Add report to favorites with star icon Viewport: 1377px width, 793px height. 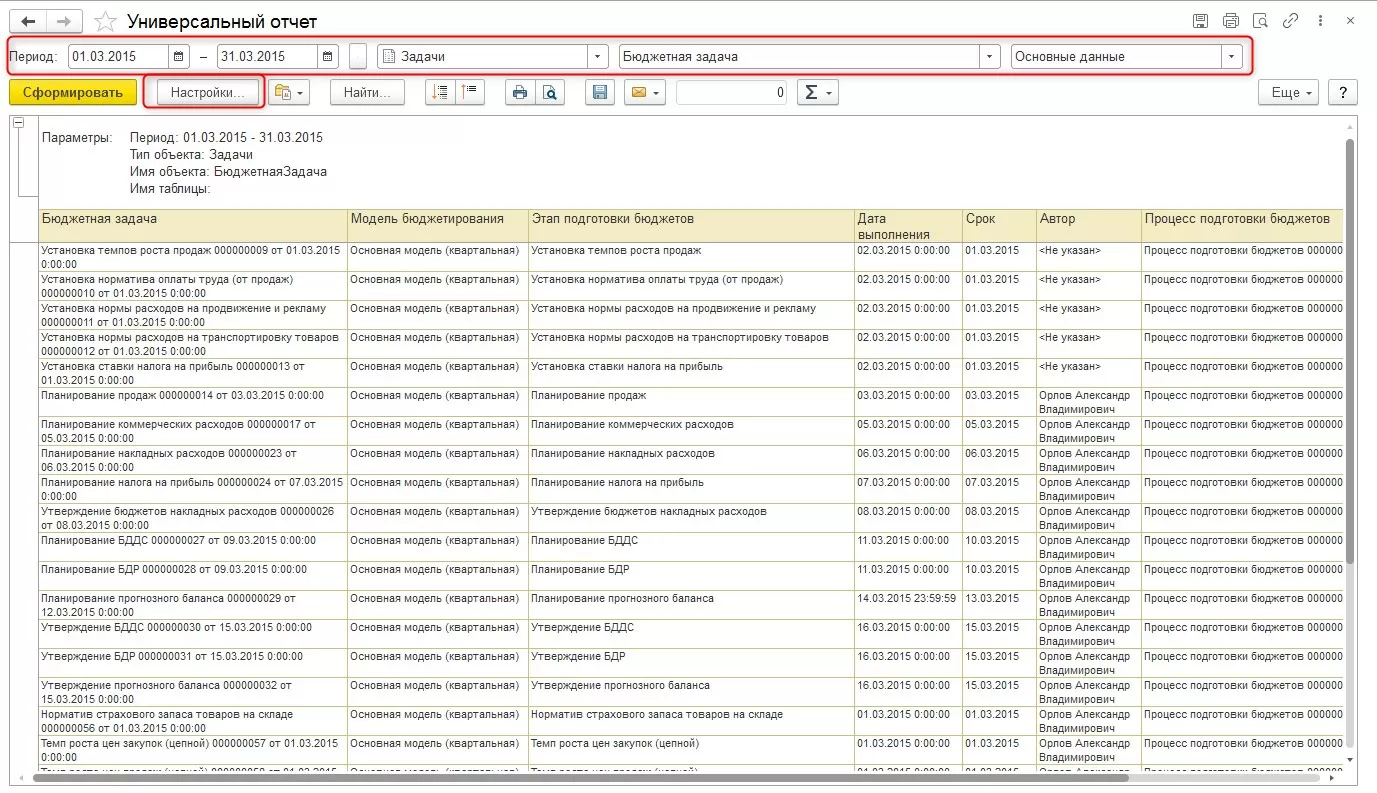click(103, 21)
